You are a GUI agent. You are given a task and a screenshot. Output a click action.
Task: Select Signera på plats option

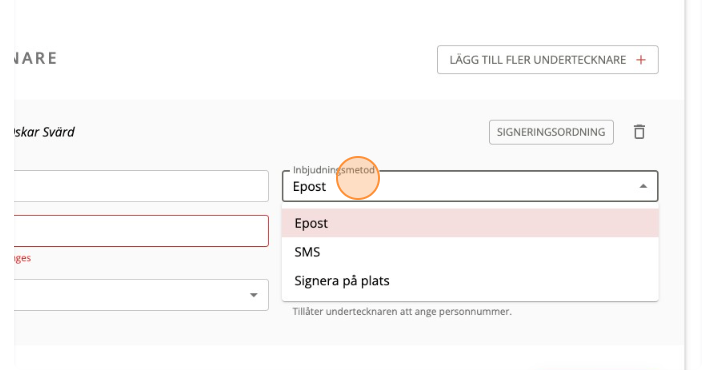pyautogui.click(x=470, y=281)
